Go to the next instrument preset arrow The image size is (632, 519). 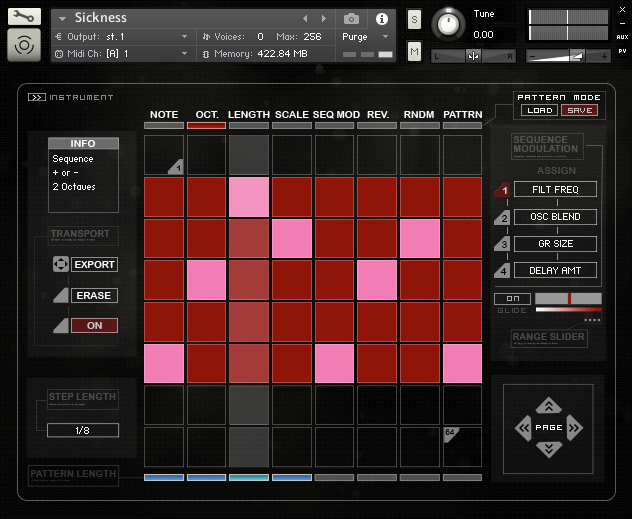pos(323,19)
